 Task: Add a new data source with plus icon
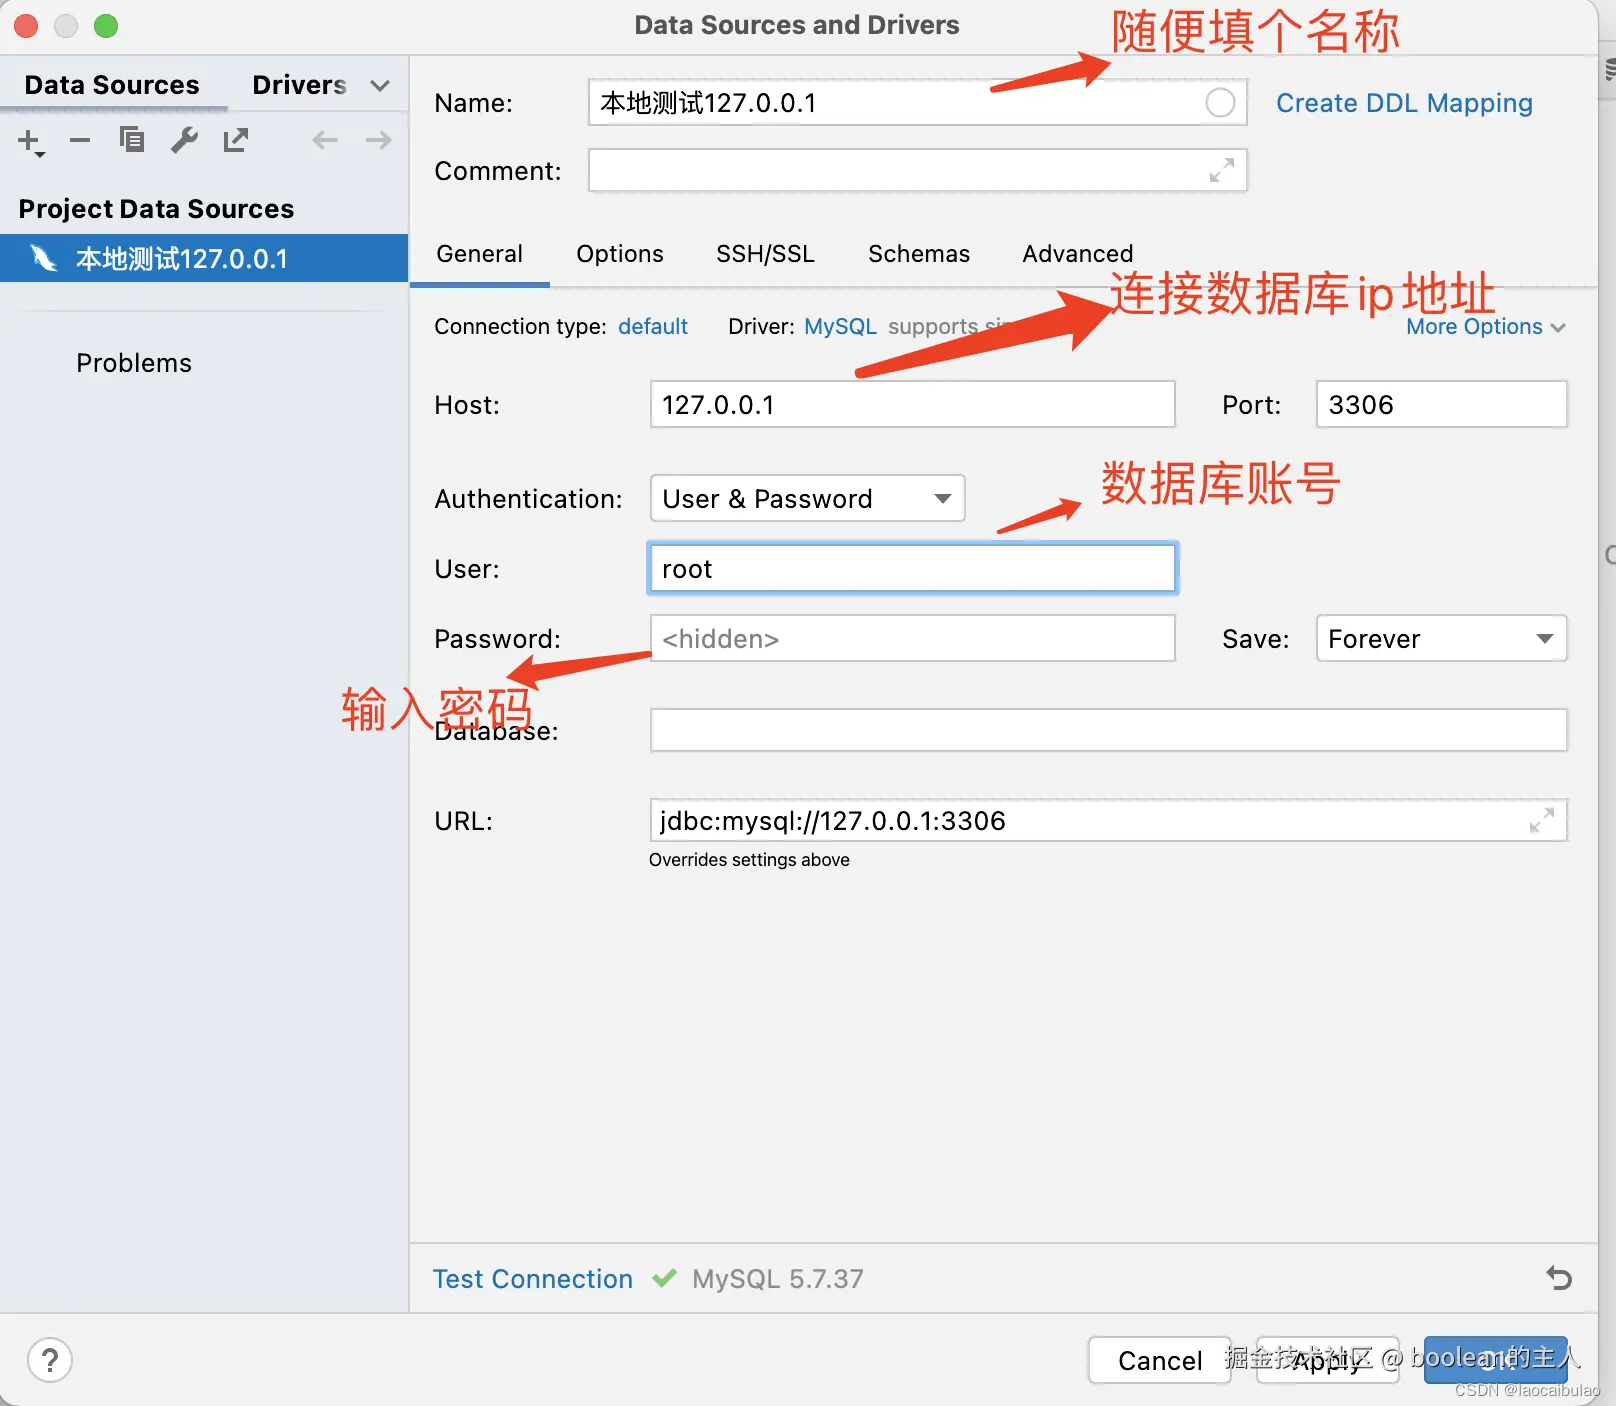click(30, 141)
